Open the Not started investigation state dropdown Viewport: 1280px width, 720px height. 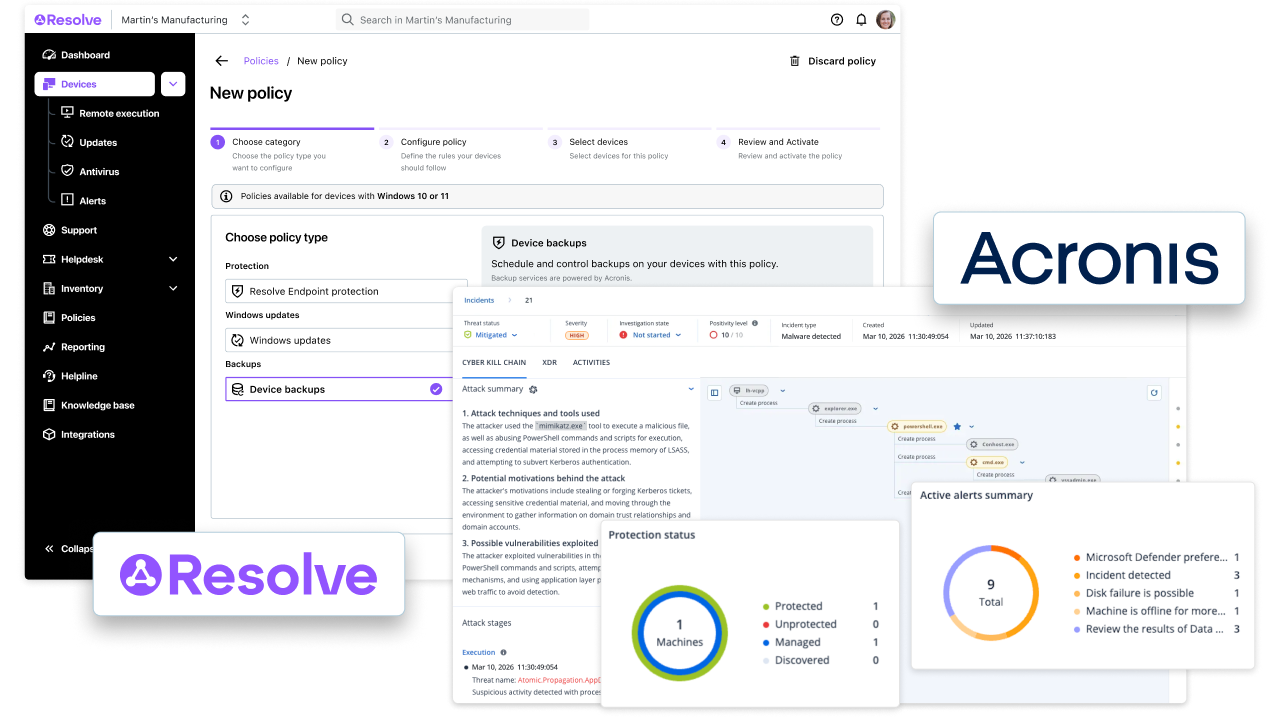[x=650, y=335]
